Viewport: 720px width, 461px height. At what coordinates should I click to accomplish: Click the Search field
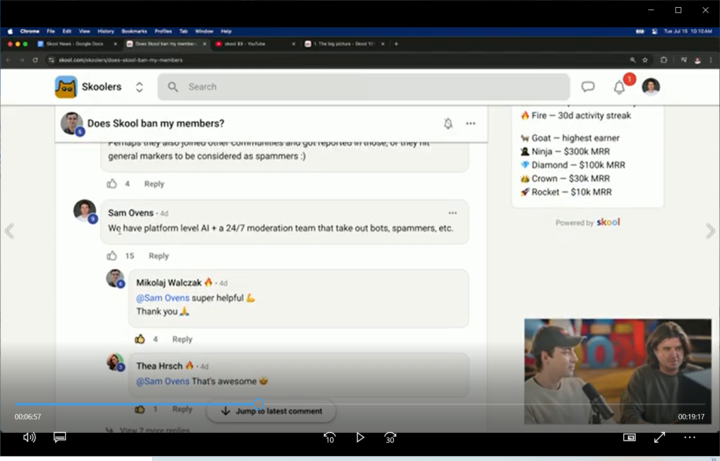[364, 87]
